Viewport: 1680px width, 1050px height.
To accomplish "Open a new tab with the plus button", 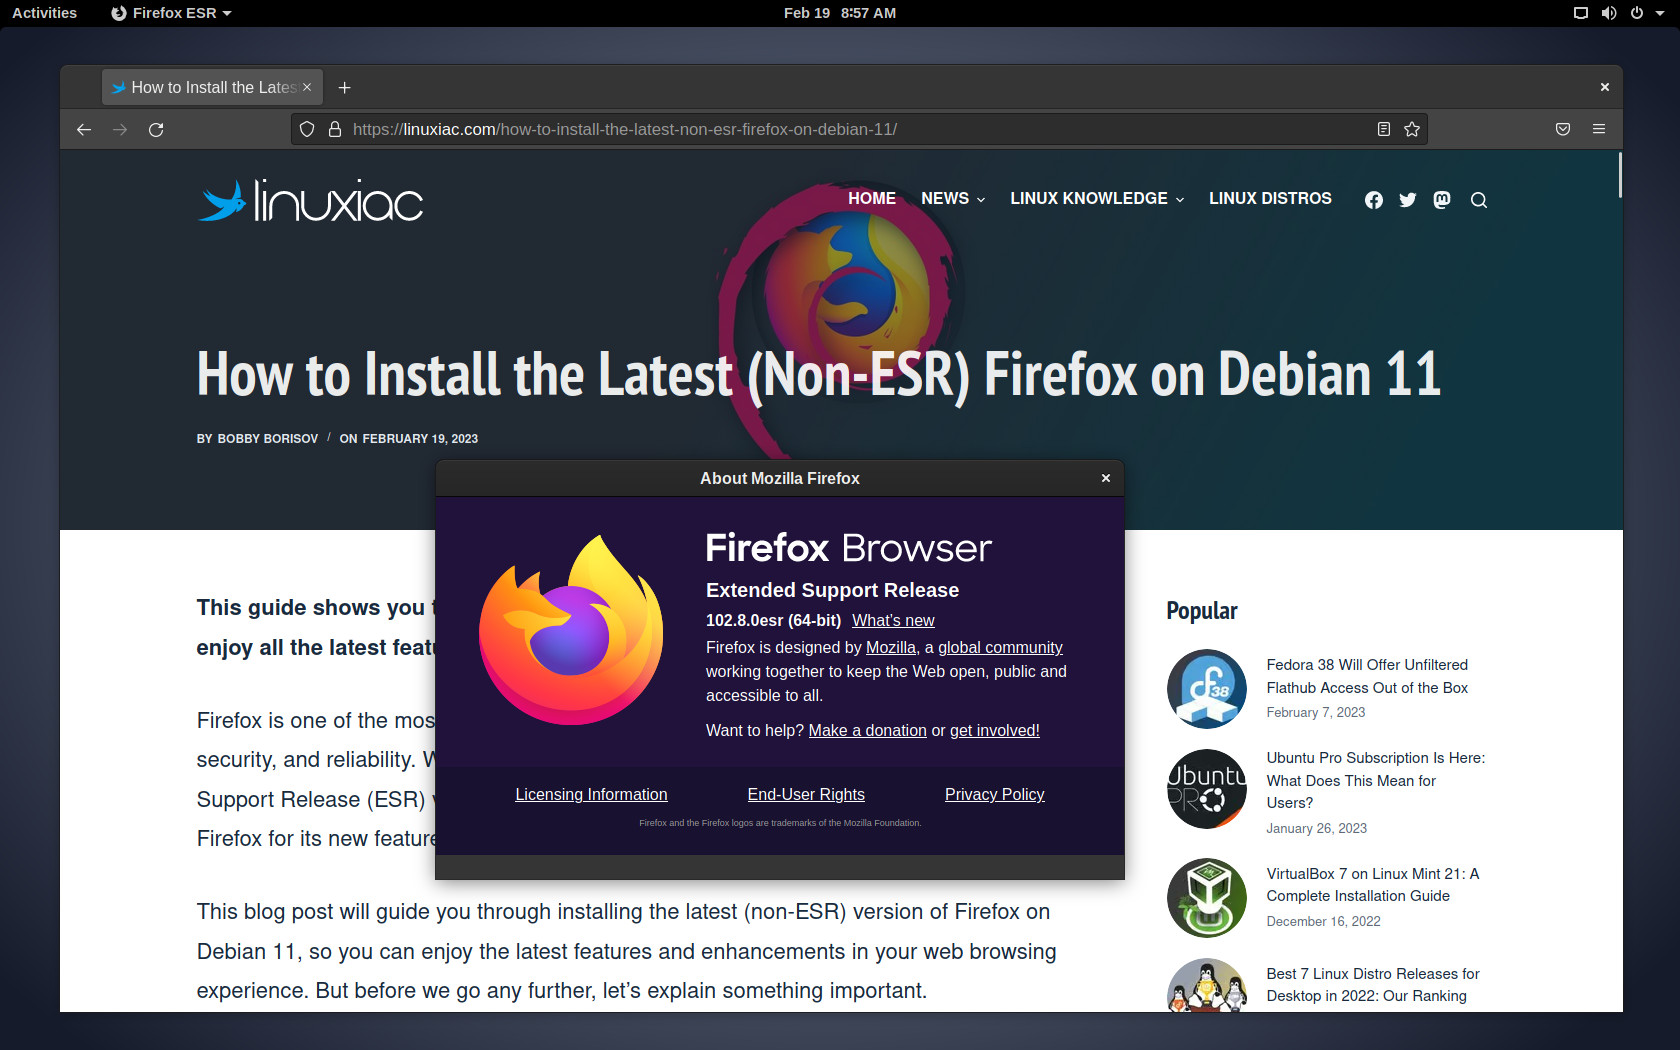I will click(345, 88).
